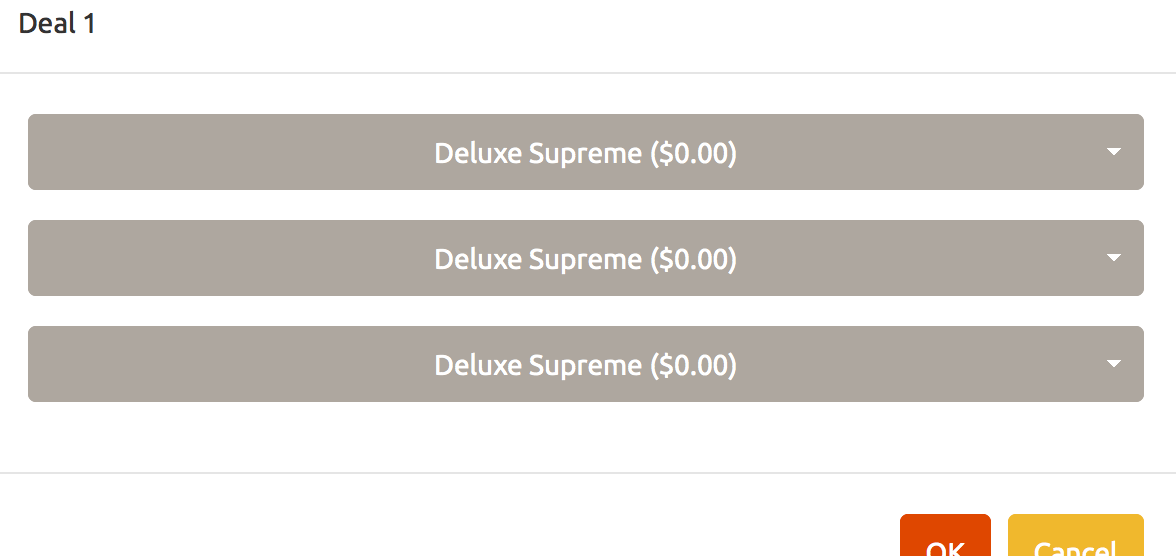Click 'Deluxe Supreme ($0.00)' text in last selector
1176x556 pixels.
585,365
